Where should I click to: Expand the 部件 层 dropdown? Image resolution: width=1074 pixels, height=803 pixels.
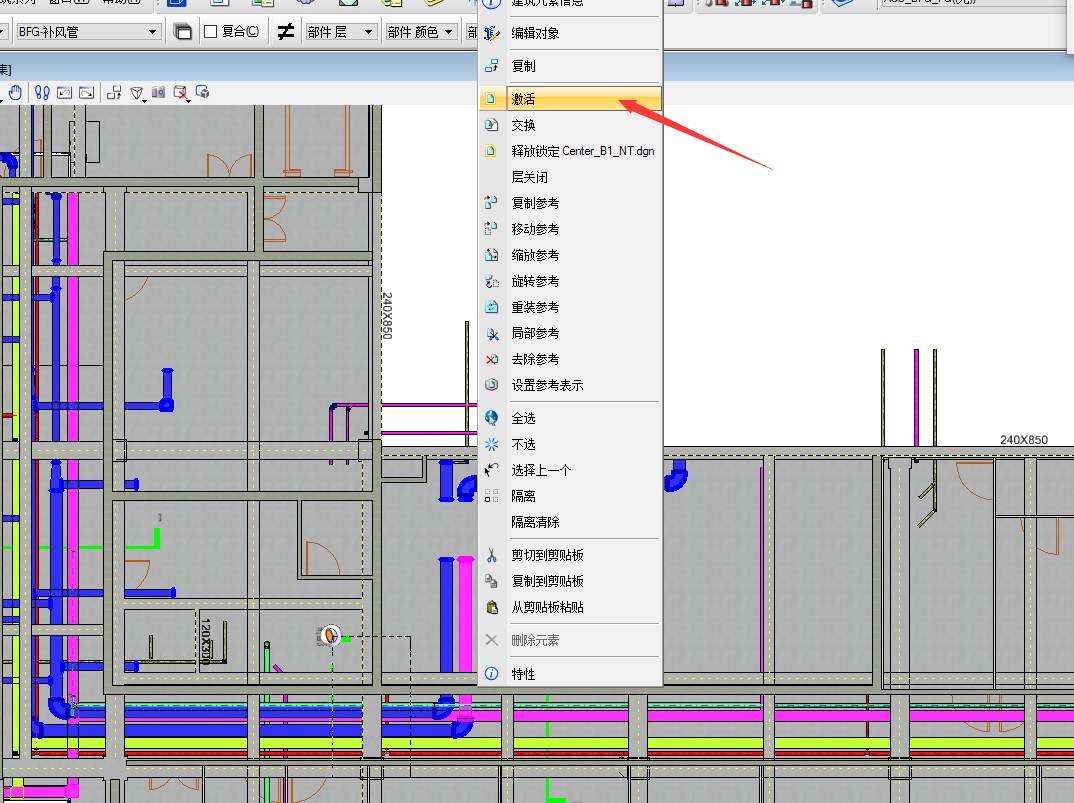(x=368, y=32)
